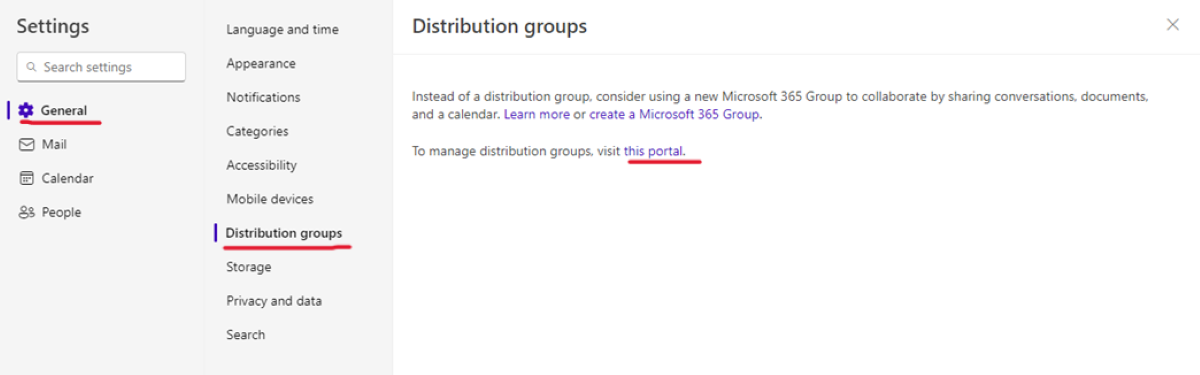Open Privacy and data settings

[274, 301]
